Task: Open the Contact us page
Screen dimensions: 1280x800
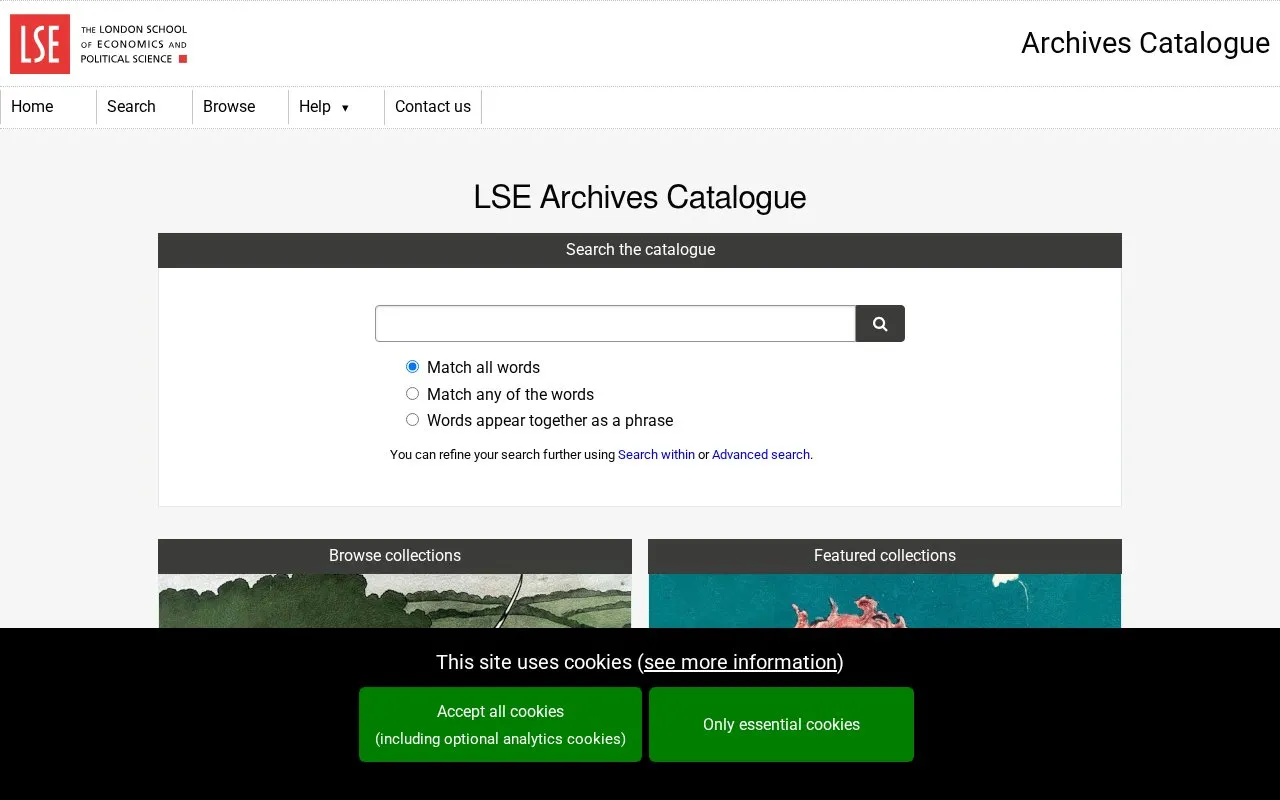Action: 433,107
